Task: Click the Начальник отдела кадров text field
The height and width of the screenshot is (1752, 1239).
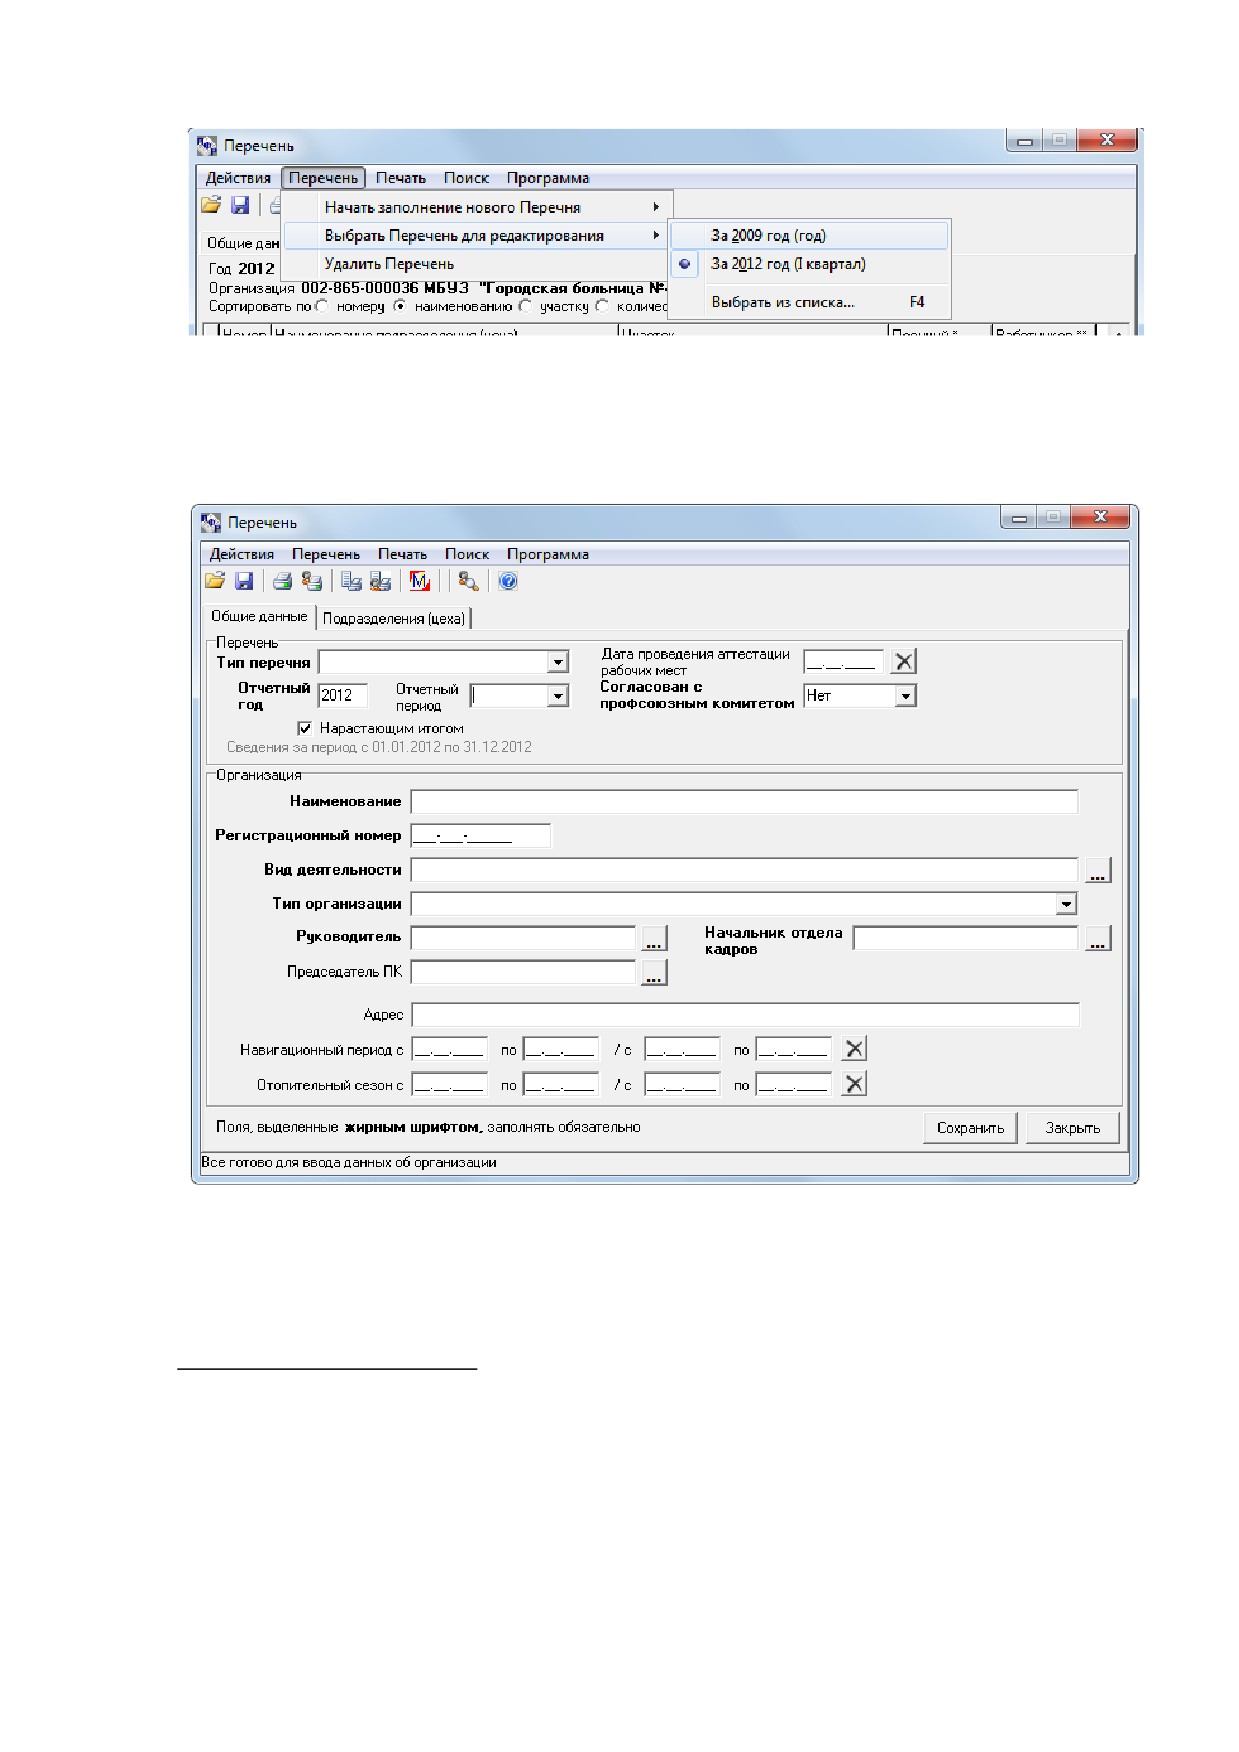Action: pos(966,938)
